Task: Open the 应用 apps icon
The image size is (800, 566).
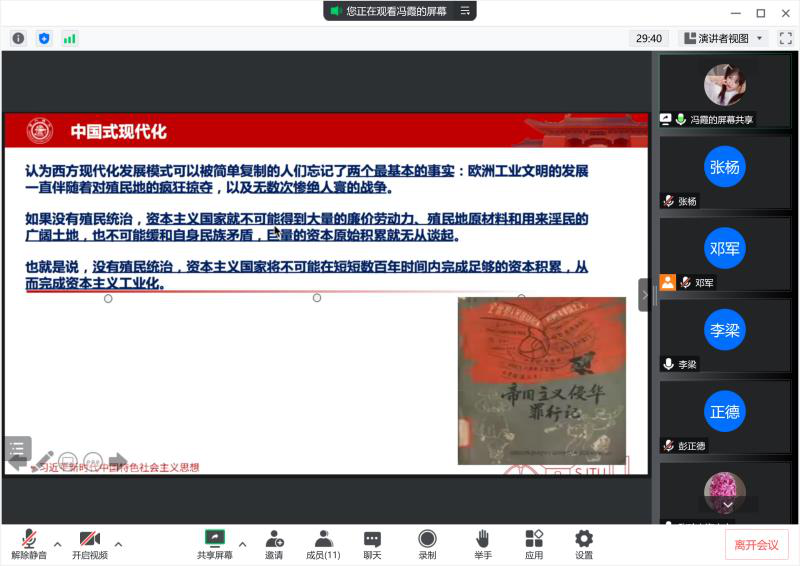Action: 534,544
